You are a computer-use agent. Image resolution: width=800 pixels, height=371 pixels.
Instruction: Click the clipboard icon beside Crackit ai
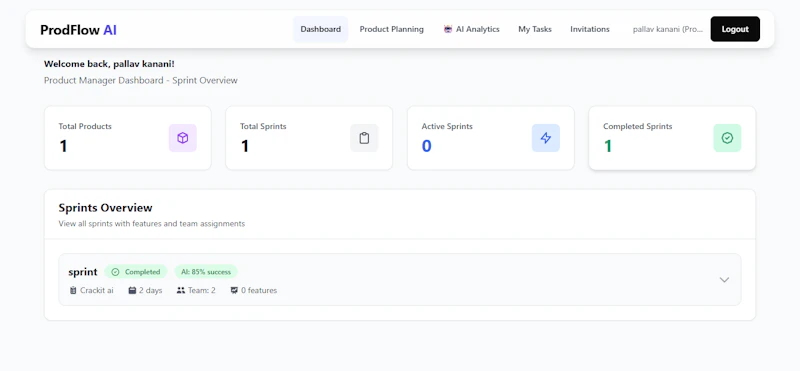point(73,290)
